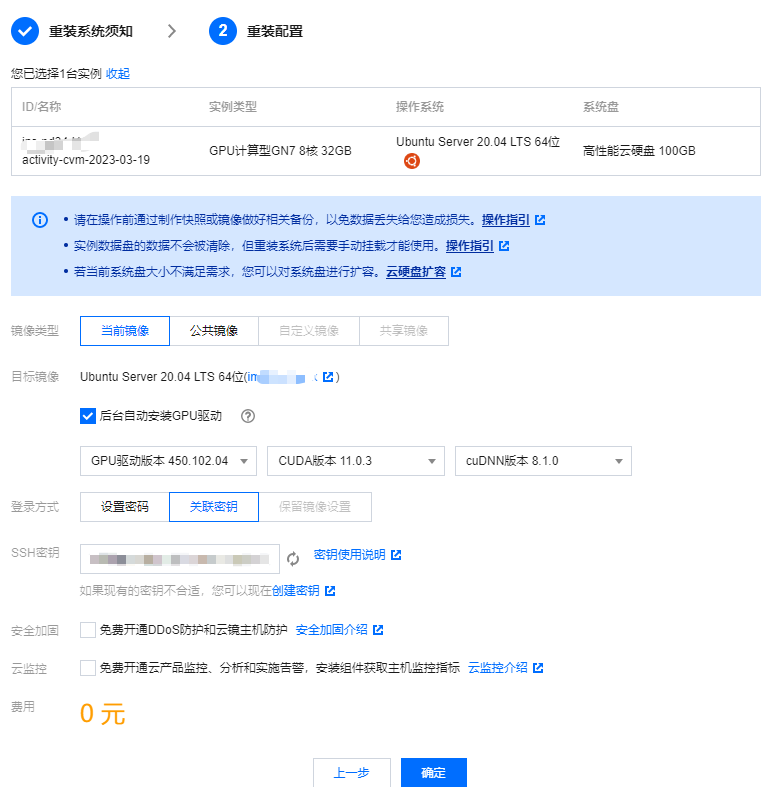Open cuDNN版本 8.1.0 dropdown
Viewport: 765px width, 787px height.
[x=543, y=461]
